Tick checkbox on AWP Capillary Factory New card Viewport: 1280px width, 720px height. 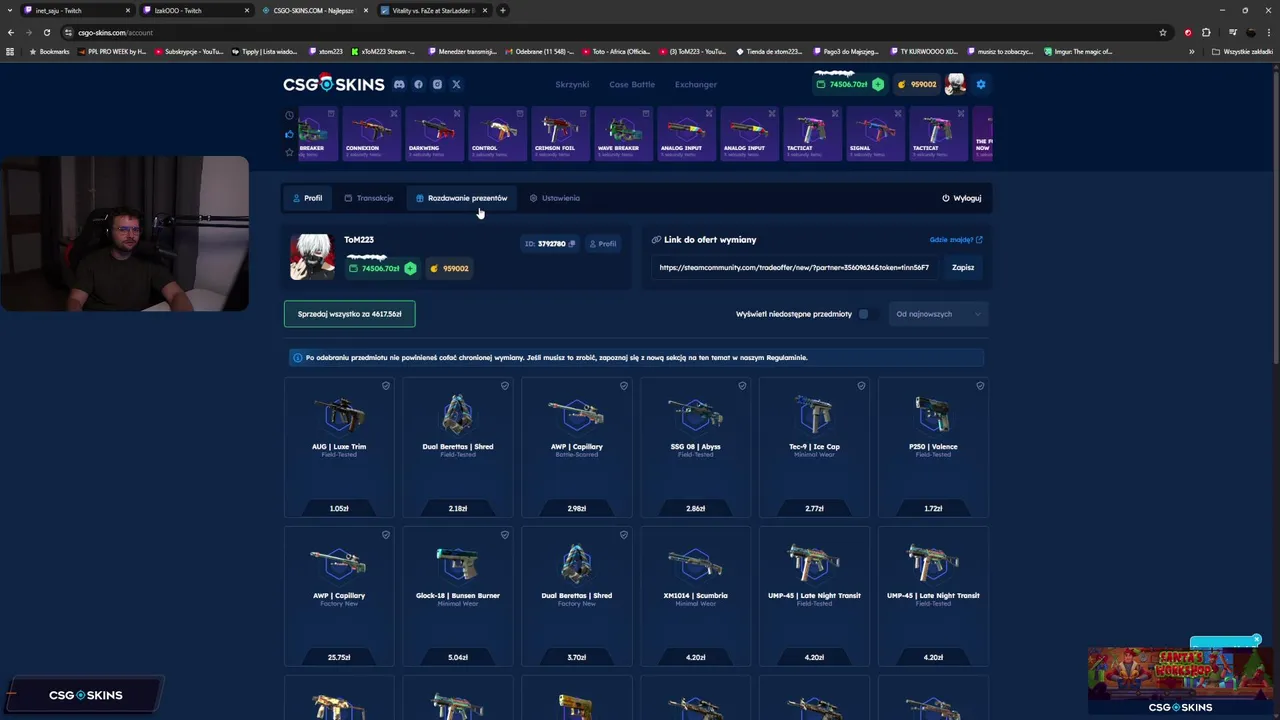point(386,535)
